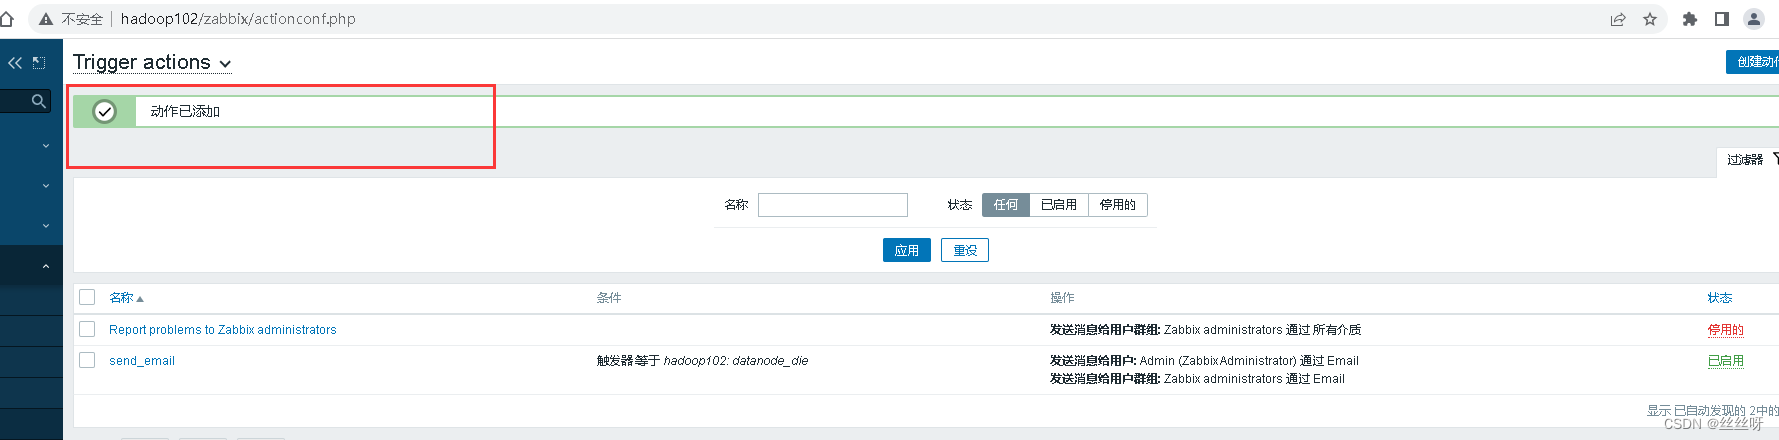This screenshot has height=440, width=1779.
Task: Expand the third collapsed sidebar menu section
Action: 46,226
